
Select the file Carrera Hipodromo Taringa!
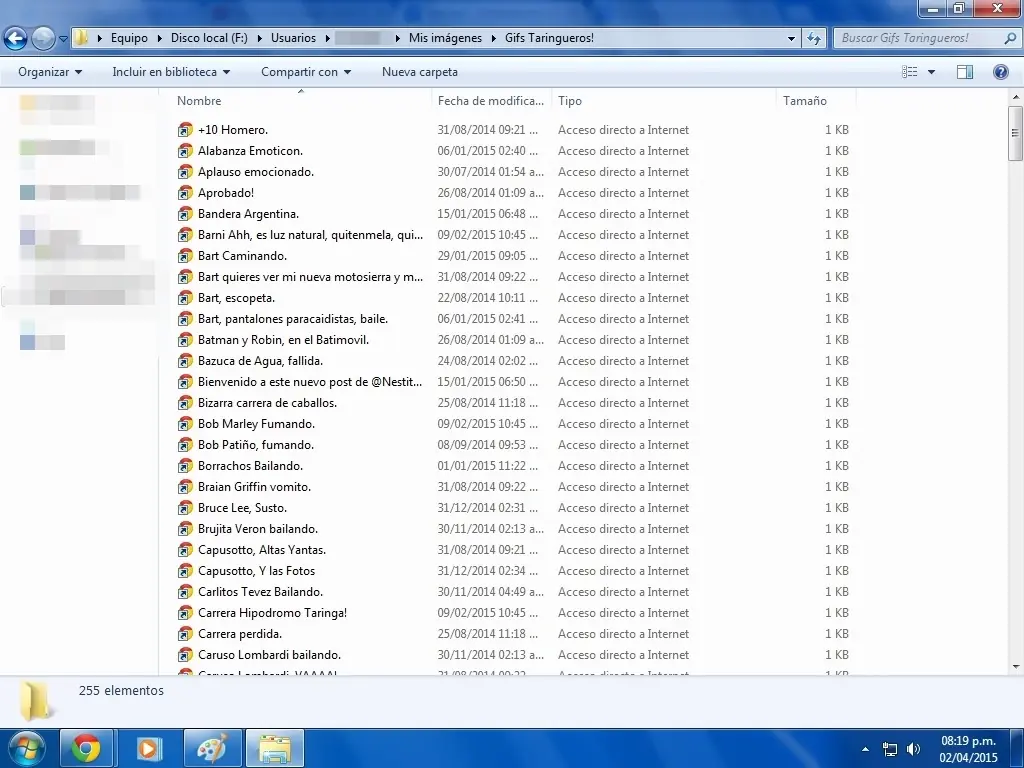pos(272,613)
